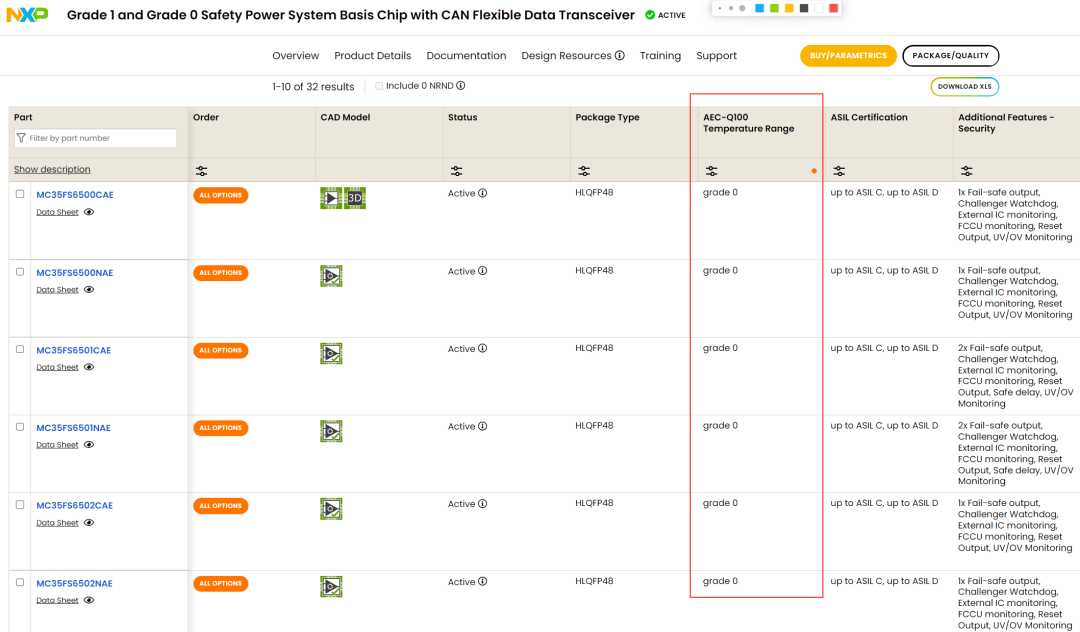Pick the blue color swatch in floating toolbar
Viewport: 1080px width, 632px height.
(760, 8)
